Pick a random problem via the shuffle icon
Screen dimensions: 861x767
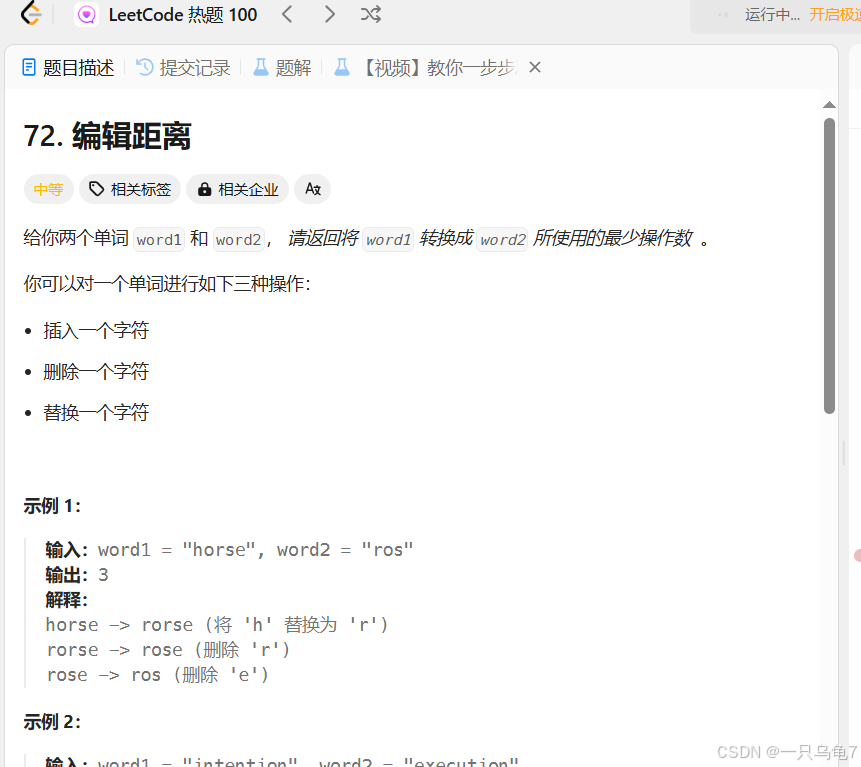click(x=371, y=14)
